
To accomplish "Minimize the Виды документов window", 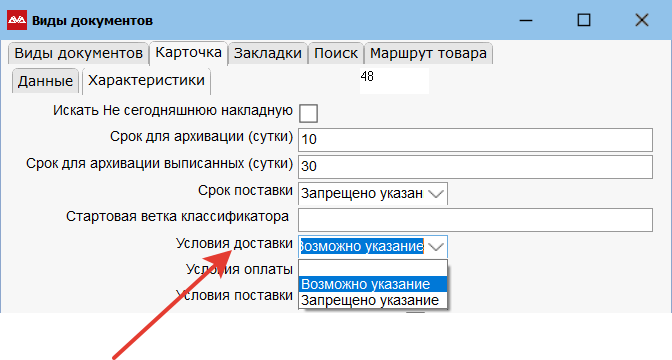I will point(526,20).
